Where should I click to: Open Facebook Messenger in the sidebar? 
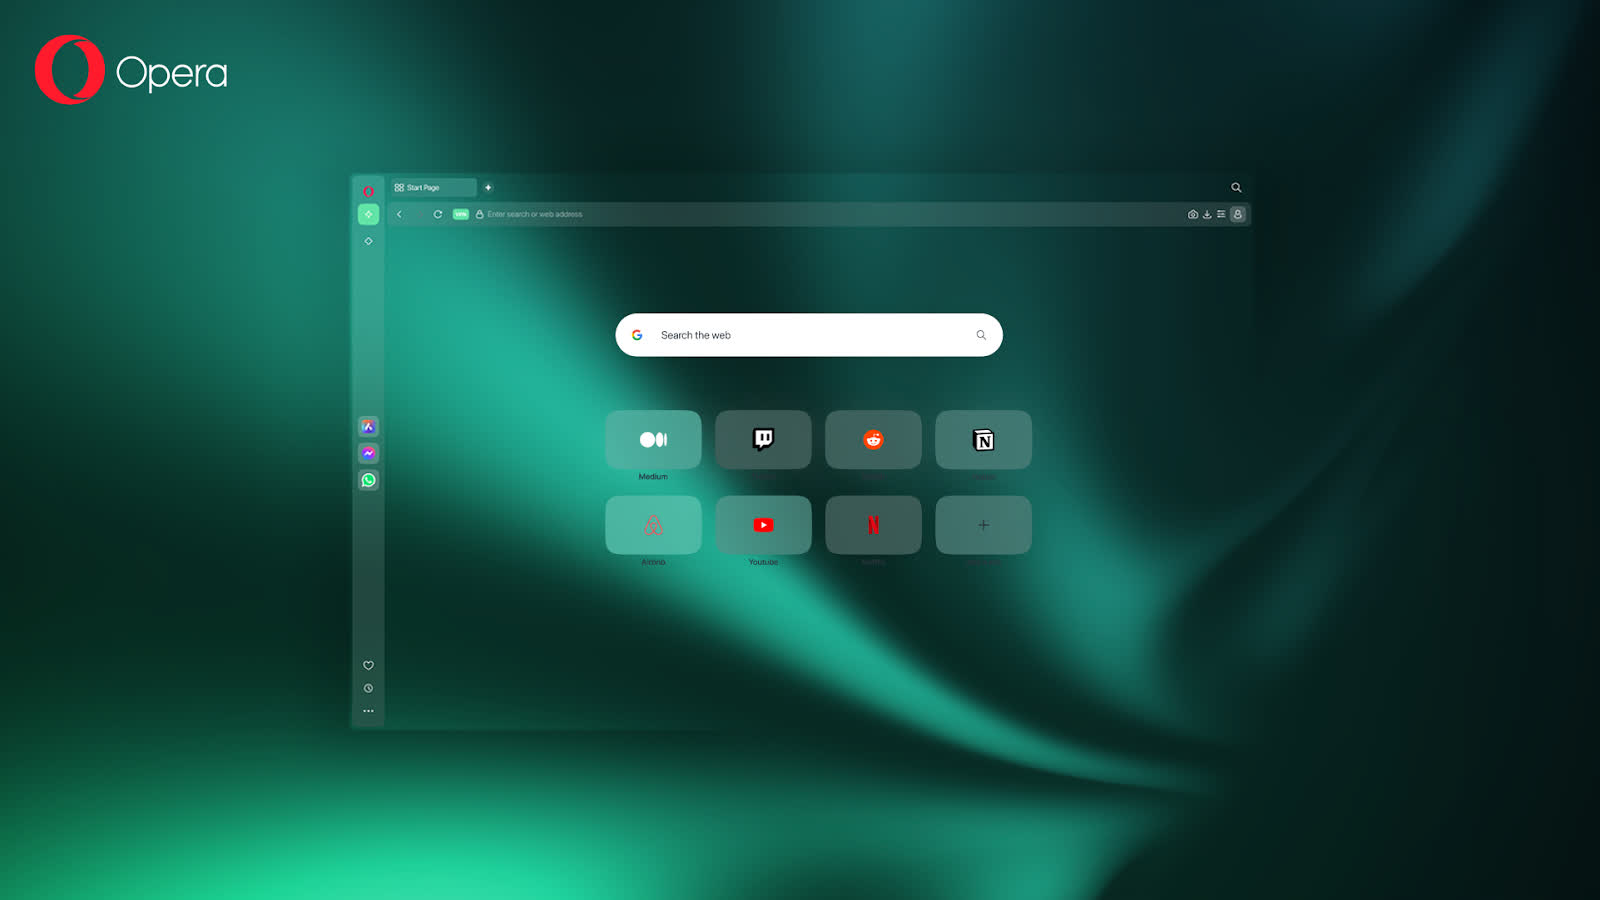click(x=368, y=453)
